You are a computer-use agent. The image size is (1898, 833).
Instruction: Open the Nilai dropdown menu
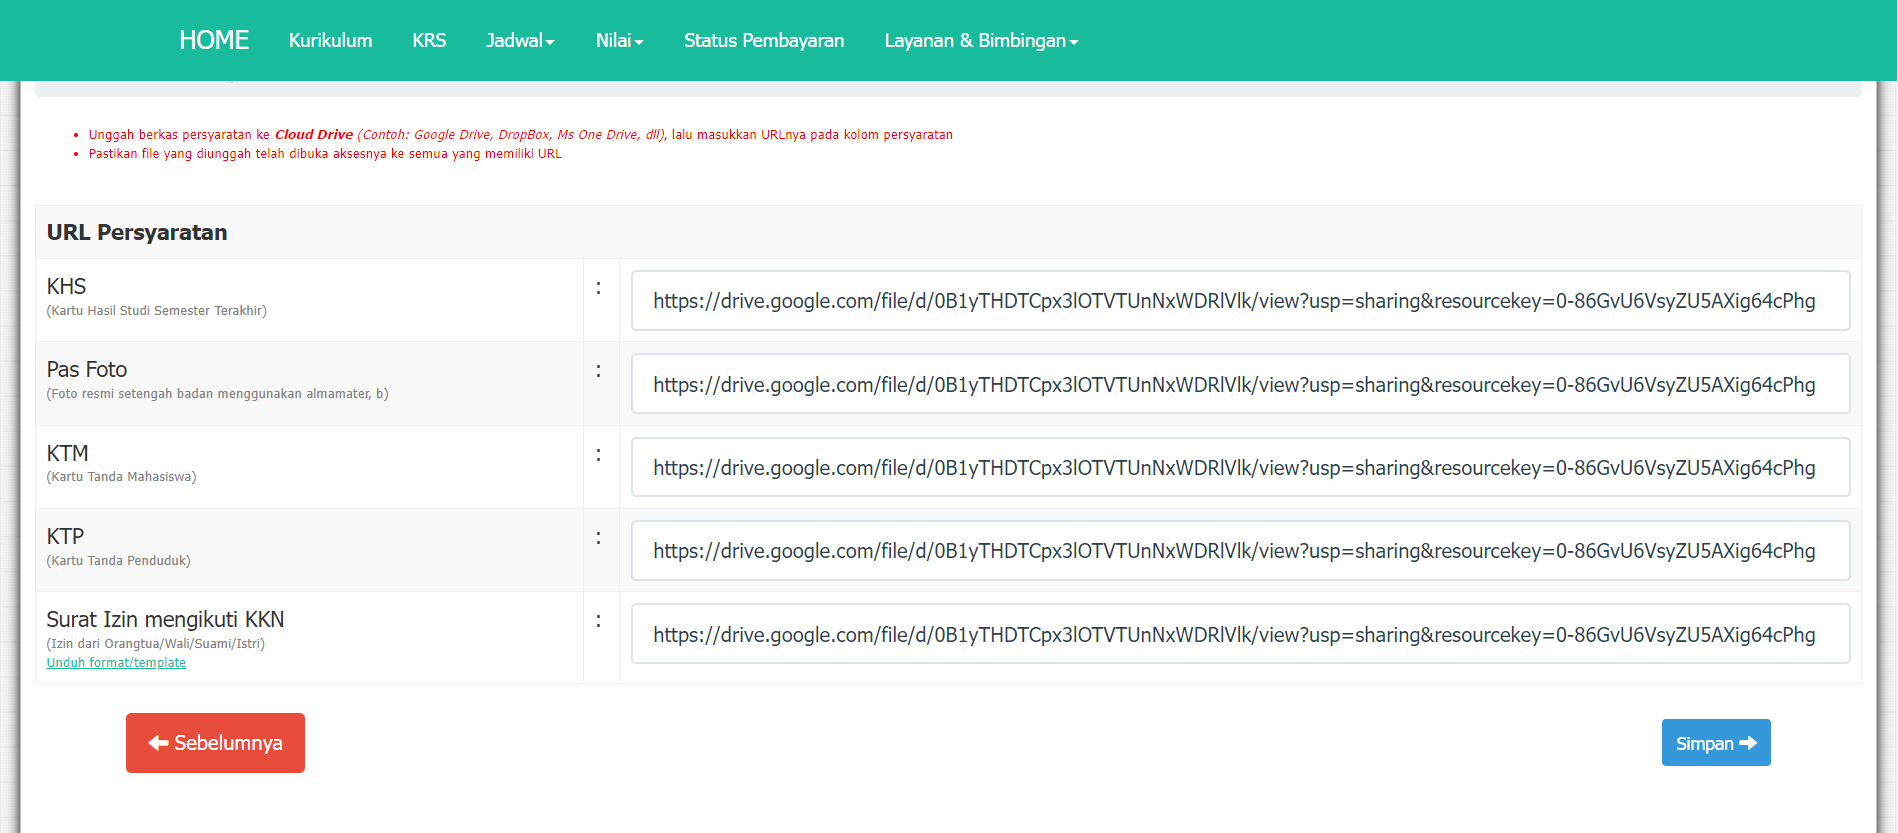[x=619, y=41]
